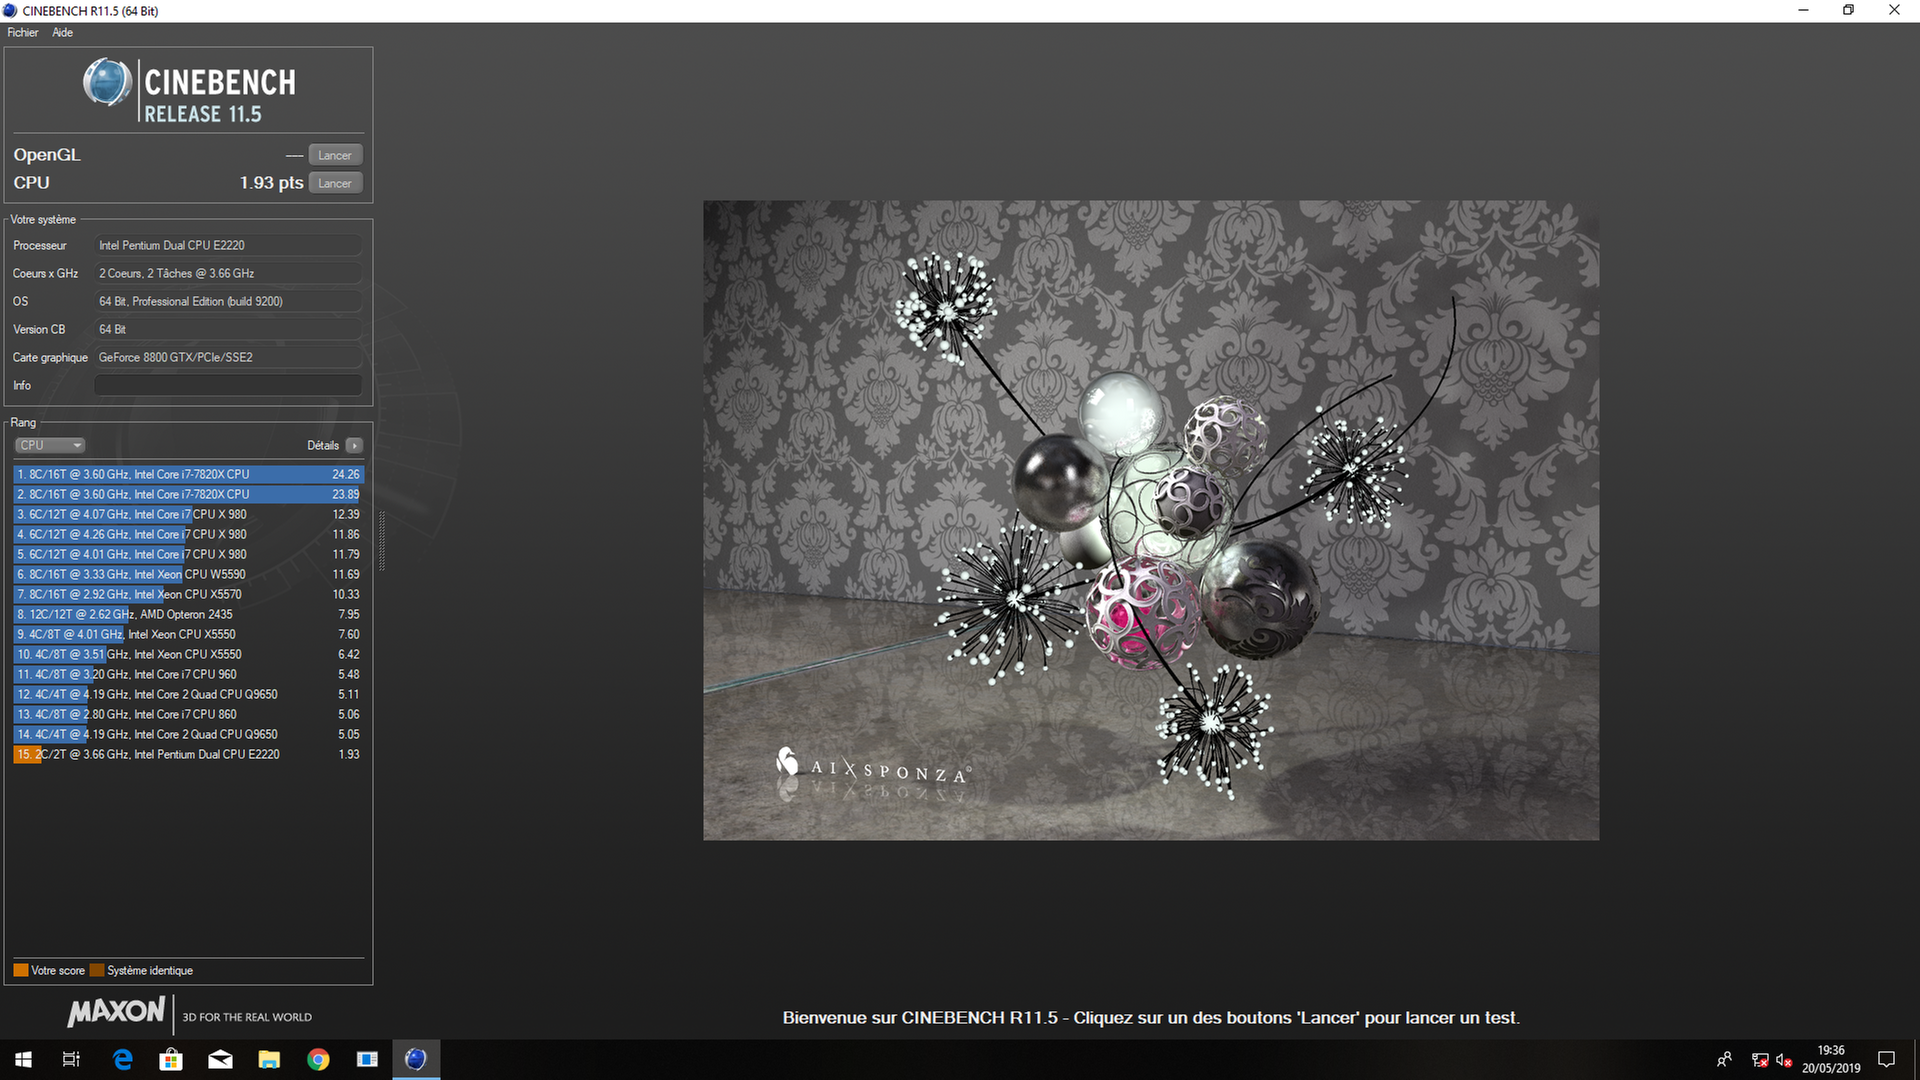Open the blue window app taskbar icon
The height and width of the screenshot is (1080, 1920).
click(x=367, y=1059)
